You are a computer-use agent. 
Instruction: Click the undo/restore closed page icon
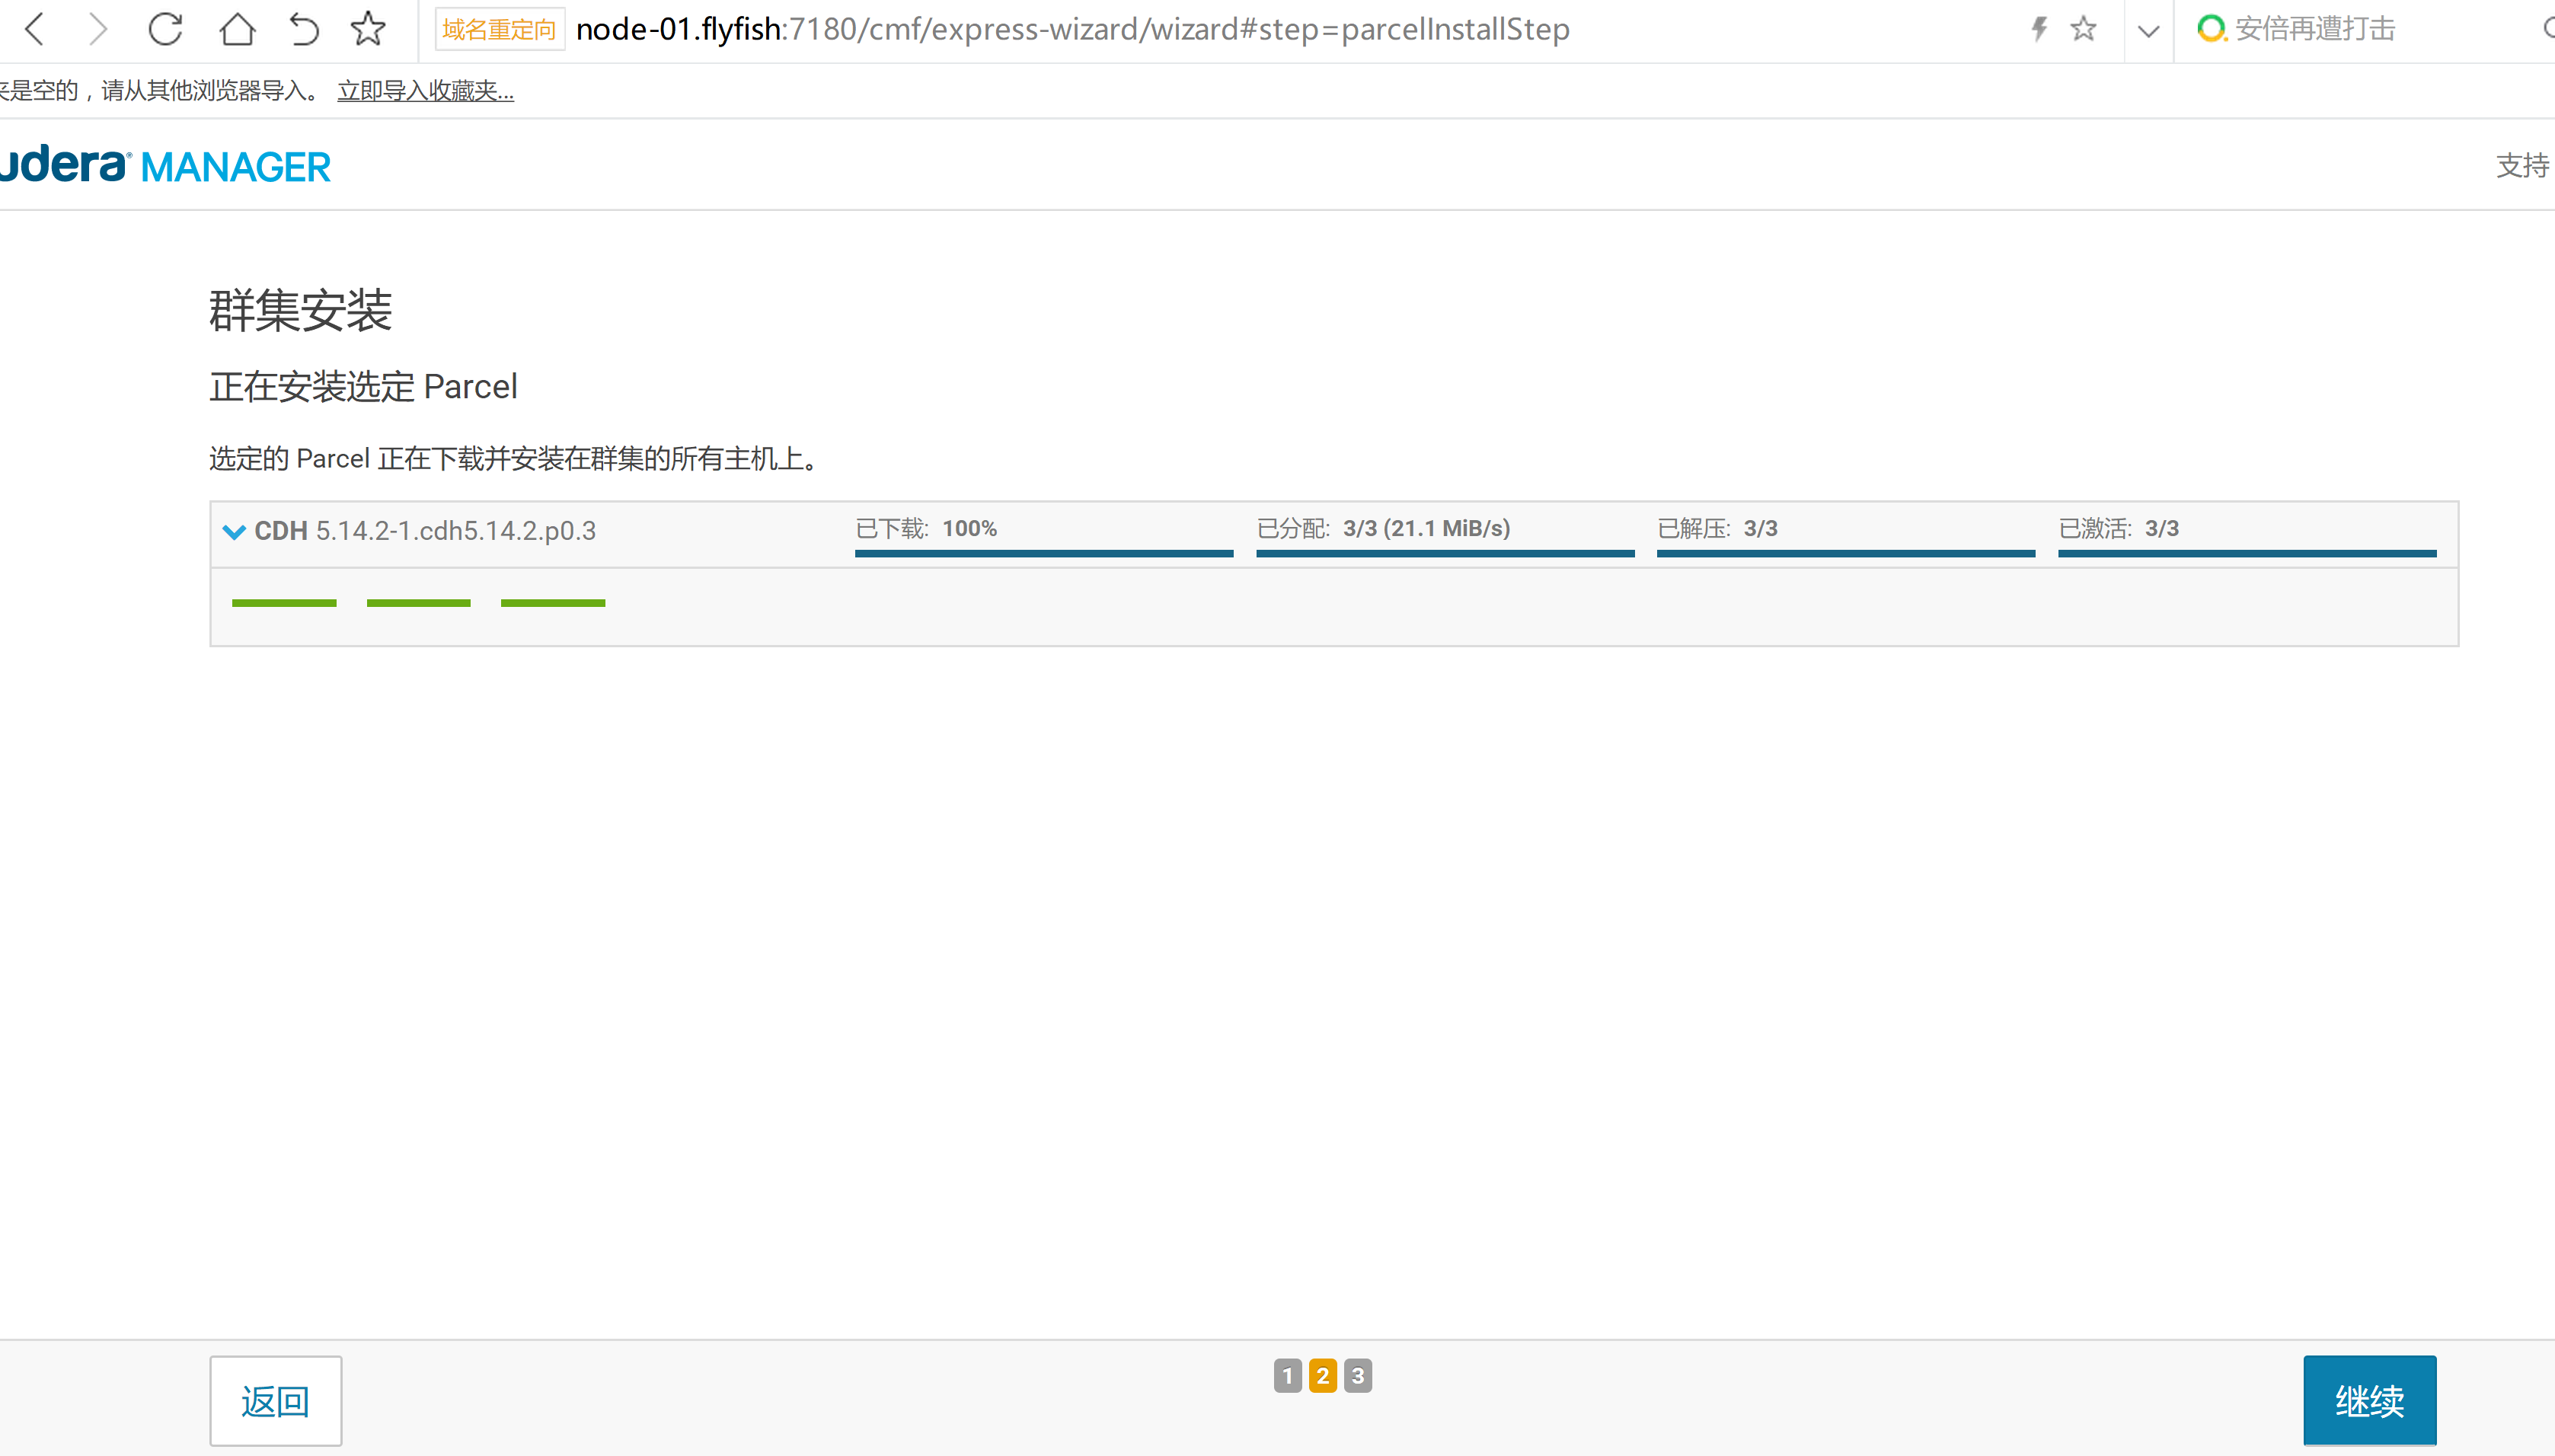pos(304,29)
